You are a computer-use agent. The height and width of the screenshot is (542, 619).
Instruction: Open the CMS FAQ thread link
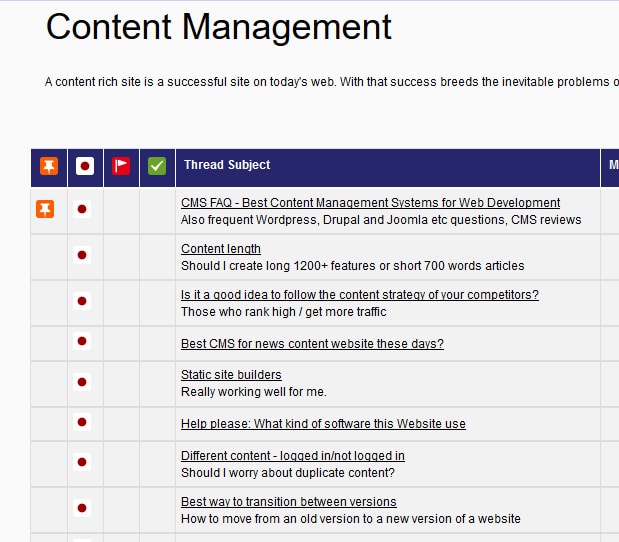tap(370, 203)
